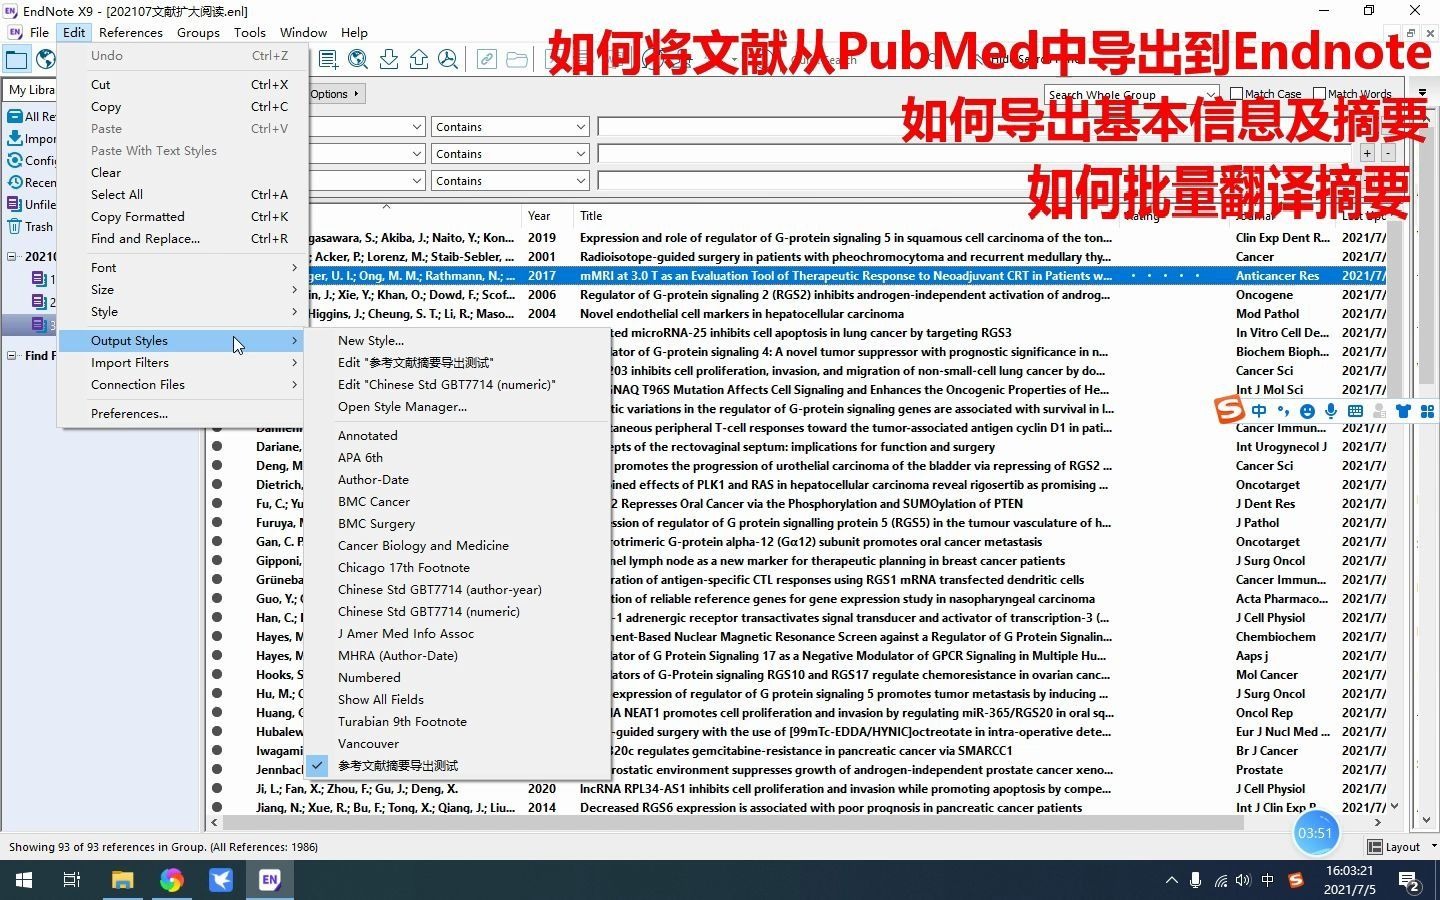This screenshot has width=1440, height=900.
Task: Select All References in the sidebar
Action: [31, 116]
